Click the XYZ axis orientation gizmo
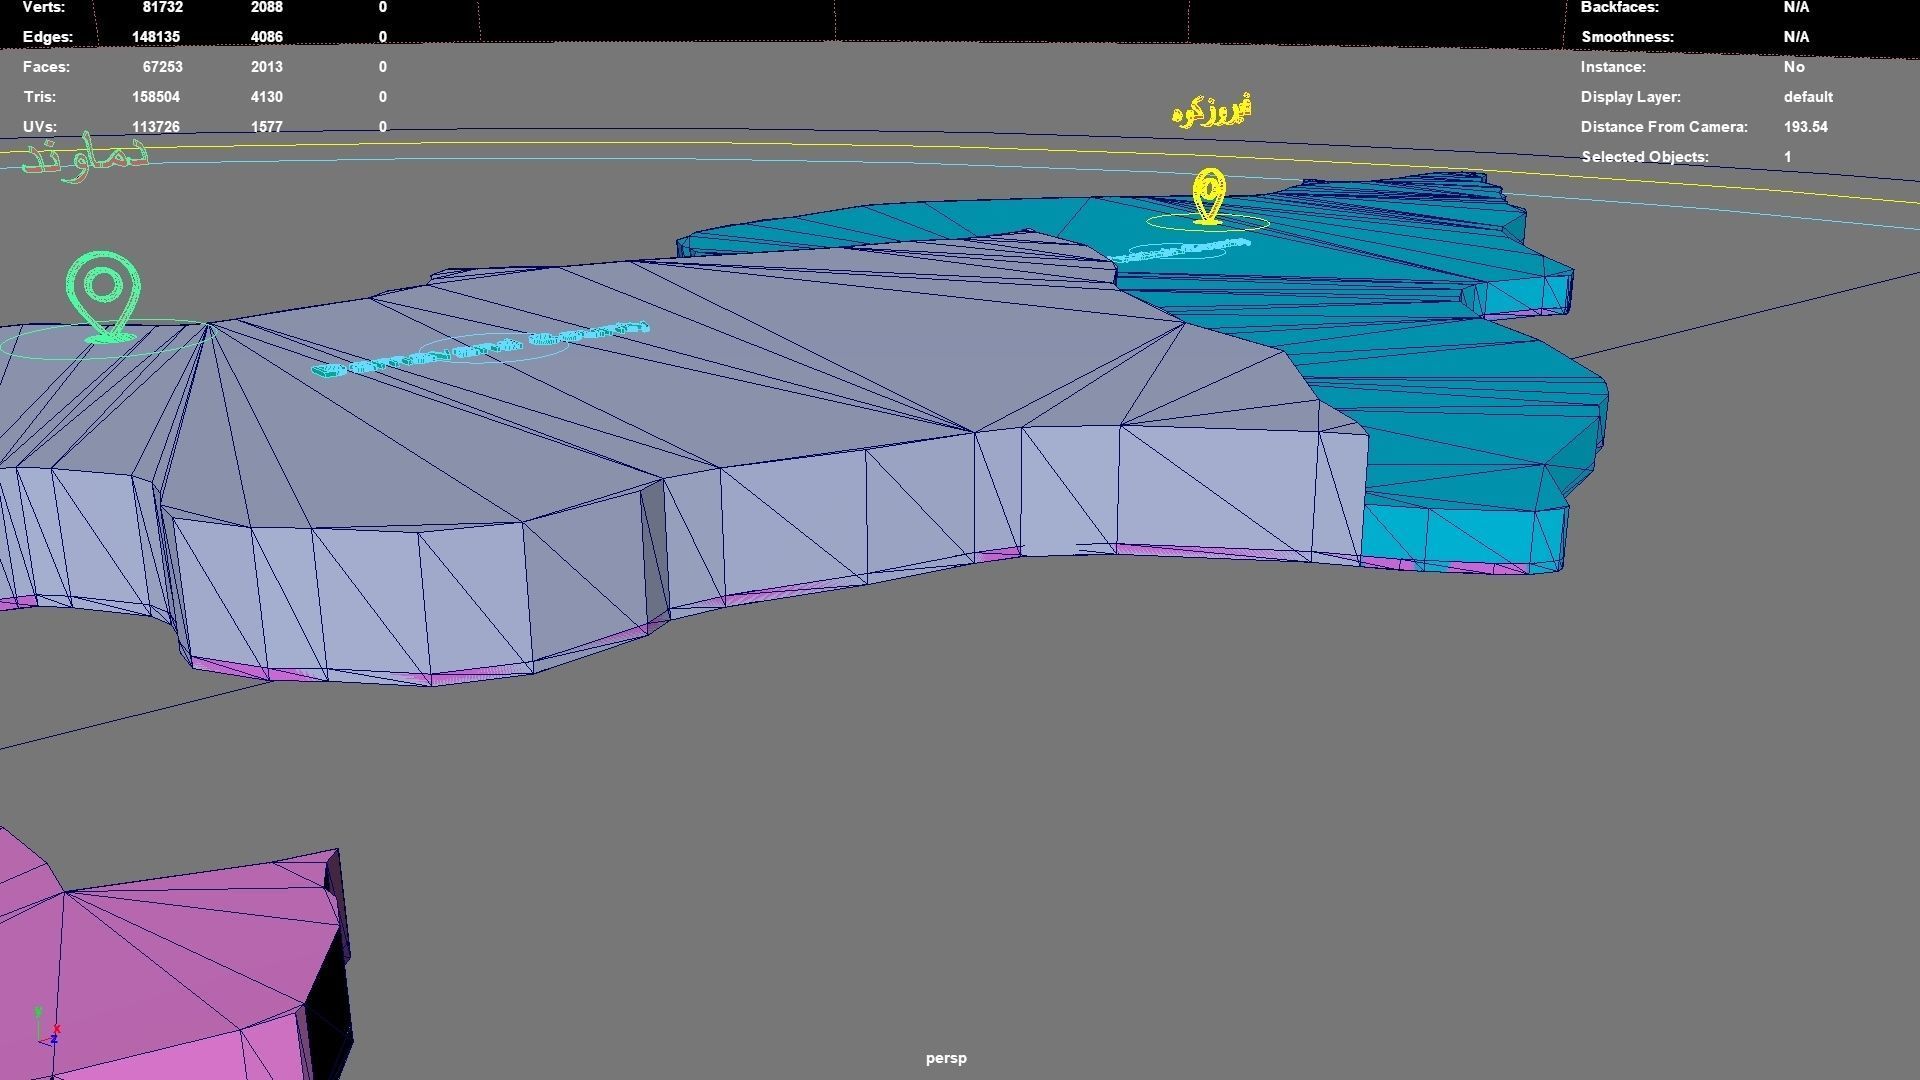The image size is (1920, 1080). [47, 1028]
